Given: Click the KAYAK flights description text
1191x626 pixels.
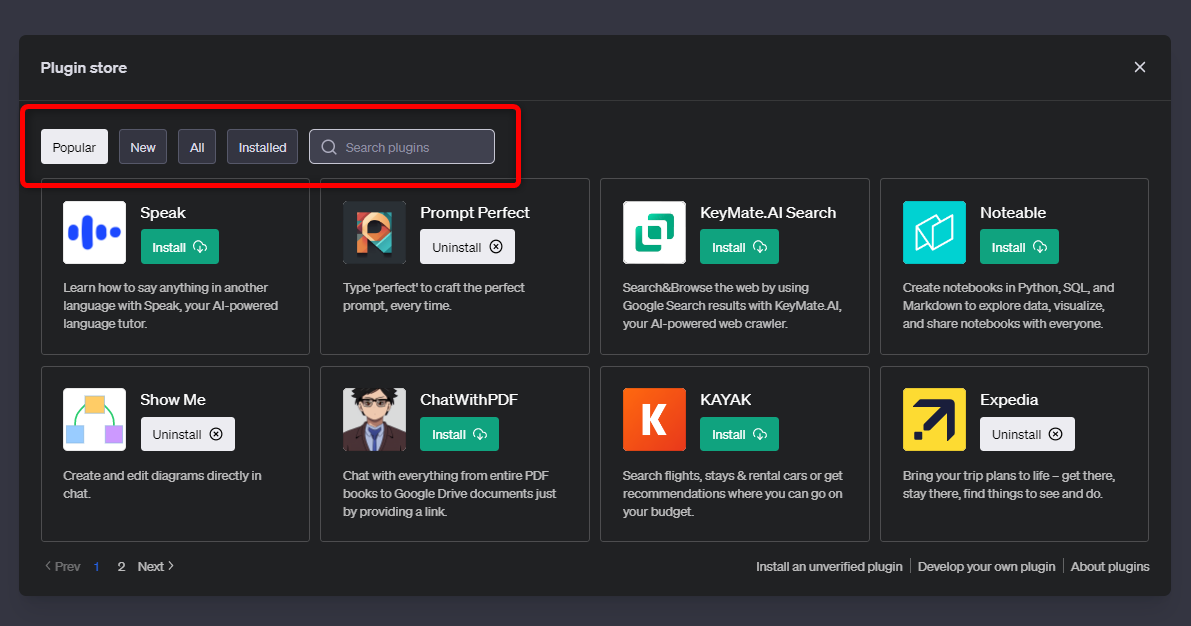Looking at the screenshot, I should (x=732, y=493).
